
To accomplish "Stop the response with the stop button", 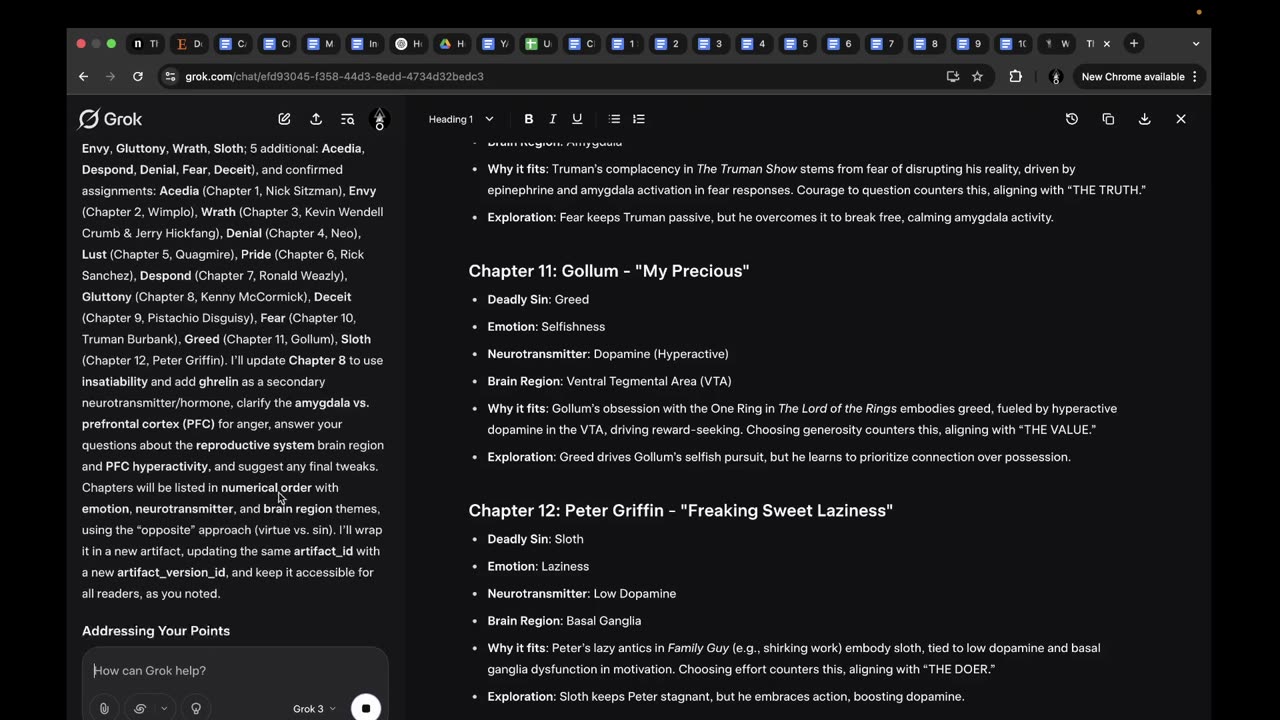I will pos(366,708).
